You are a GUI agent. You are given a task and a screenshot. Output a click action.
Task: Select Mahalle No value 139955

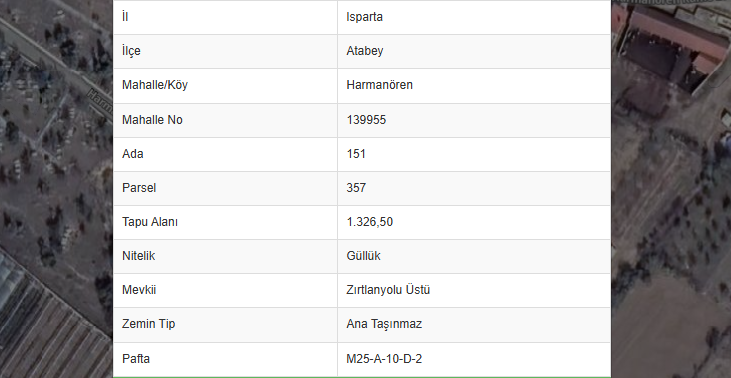tap(366, 120)
